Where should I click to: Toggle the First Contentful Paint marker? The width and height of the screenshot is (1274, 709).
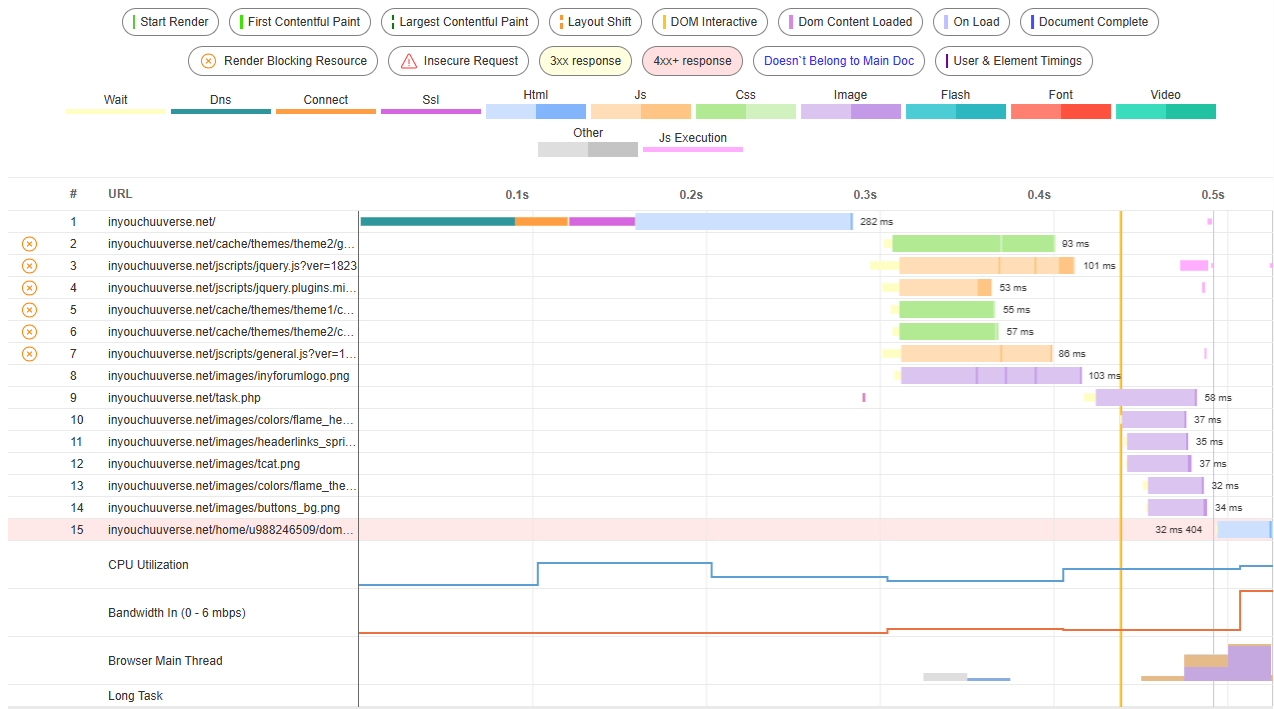(300, 22)
